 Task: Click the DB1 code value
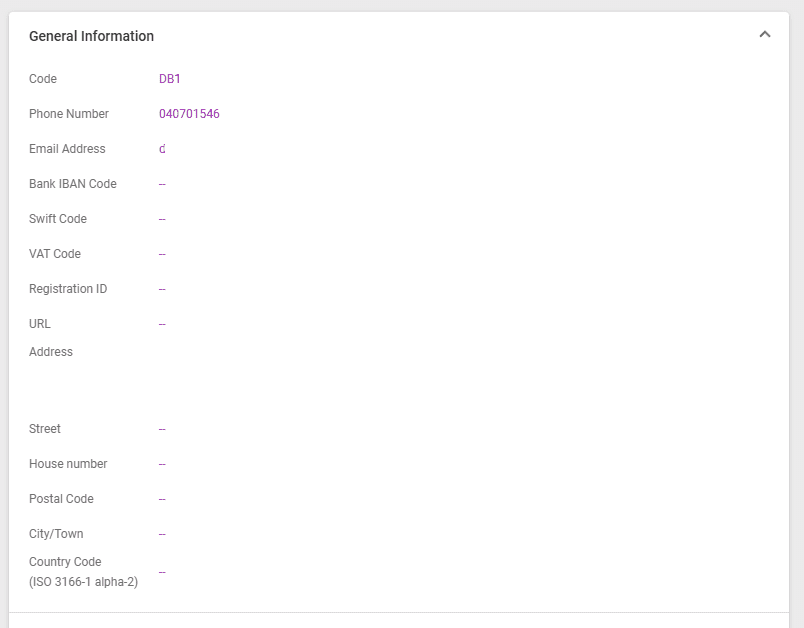(170, 79)
